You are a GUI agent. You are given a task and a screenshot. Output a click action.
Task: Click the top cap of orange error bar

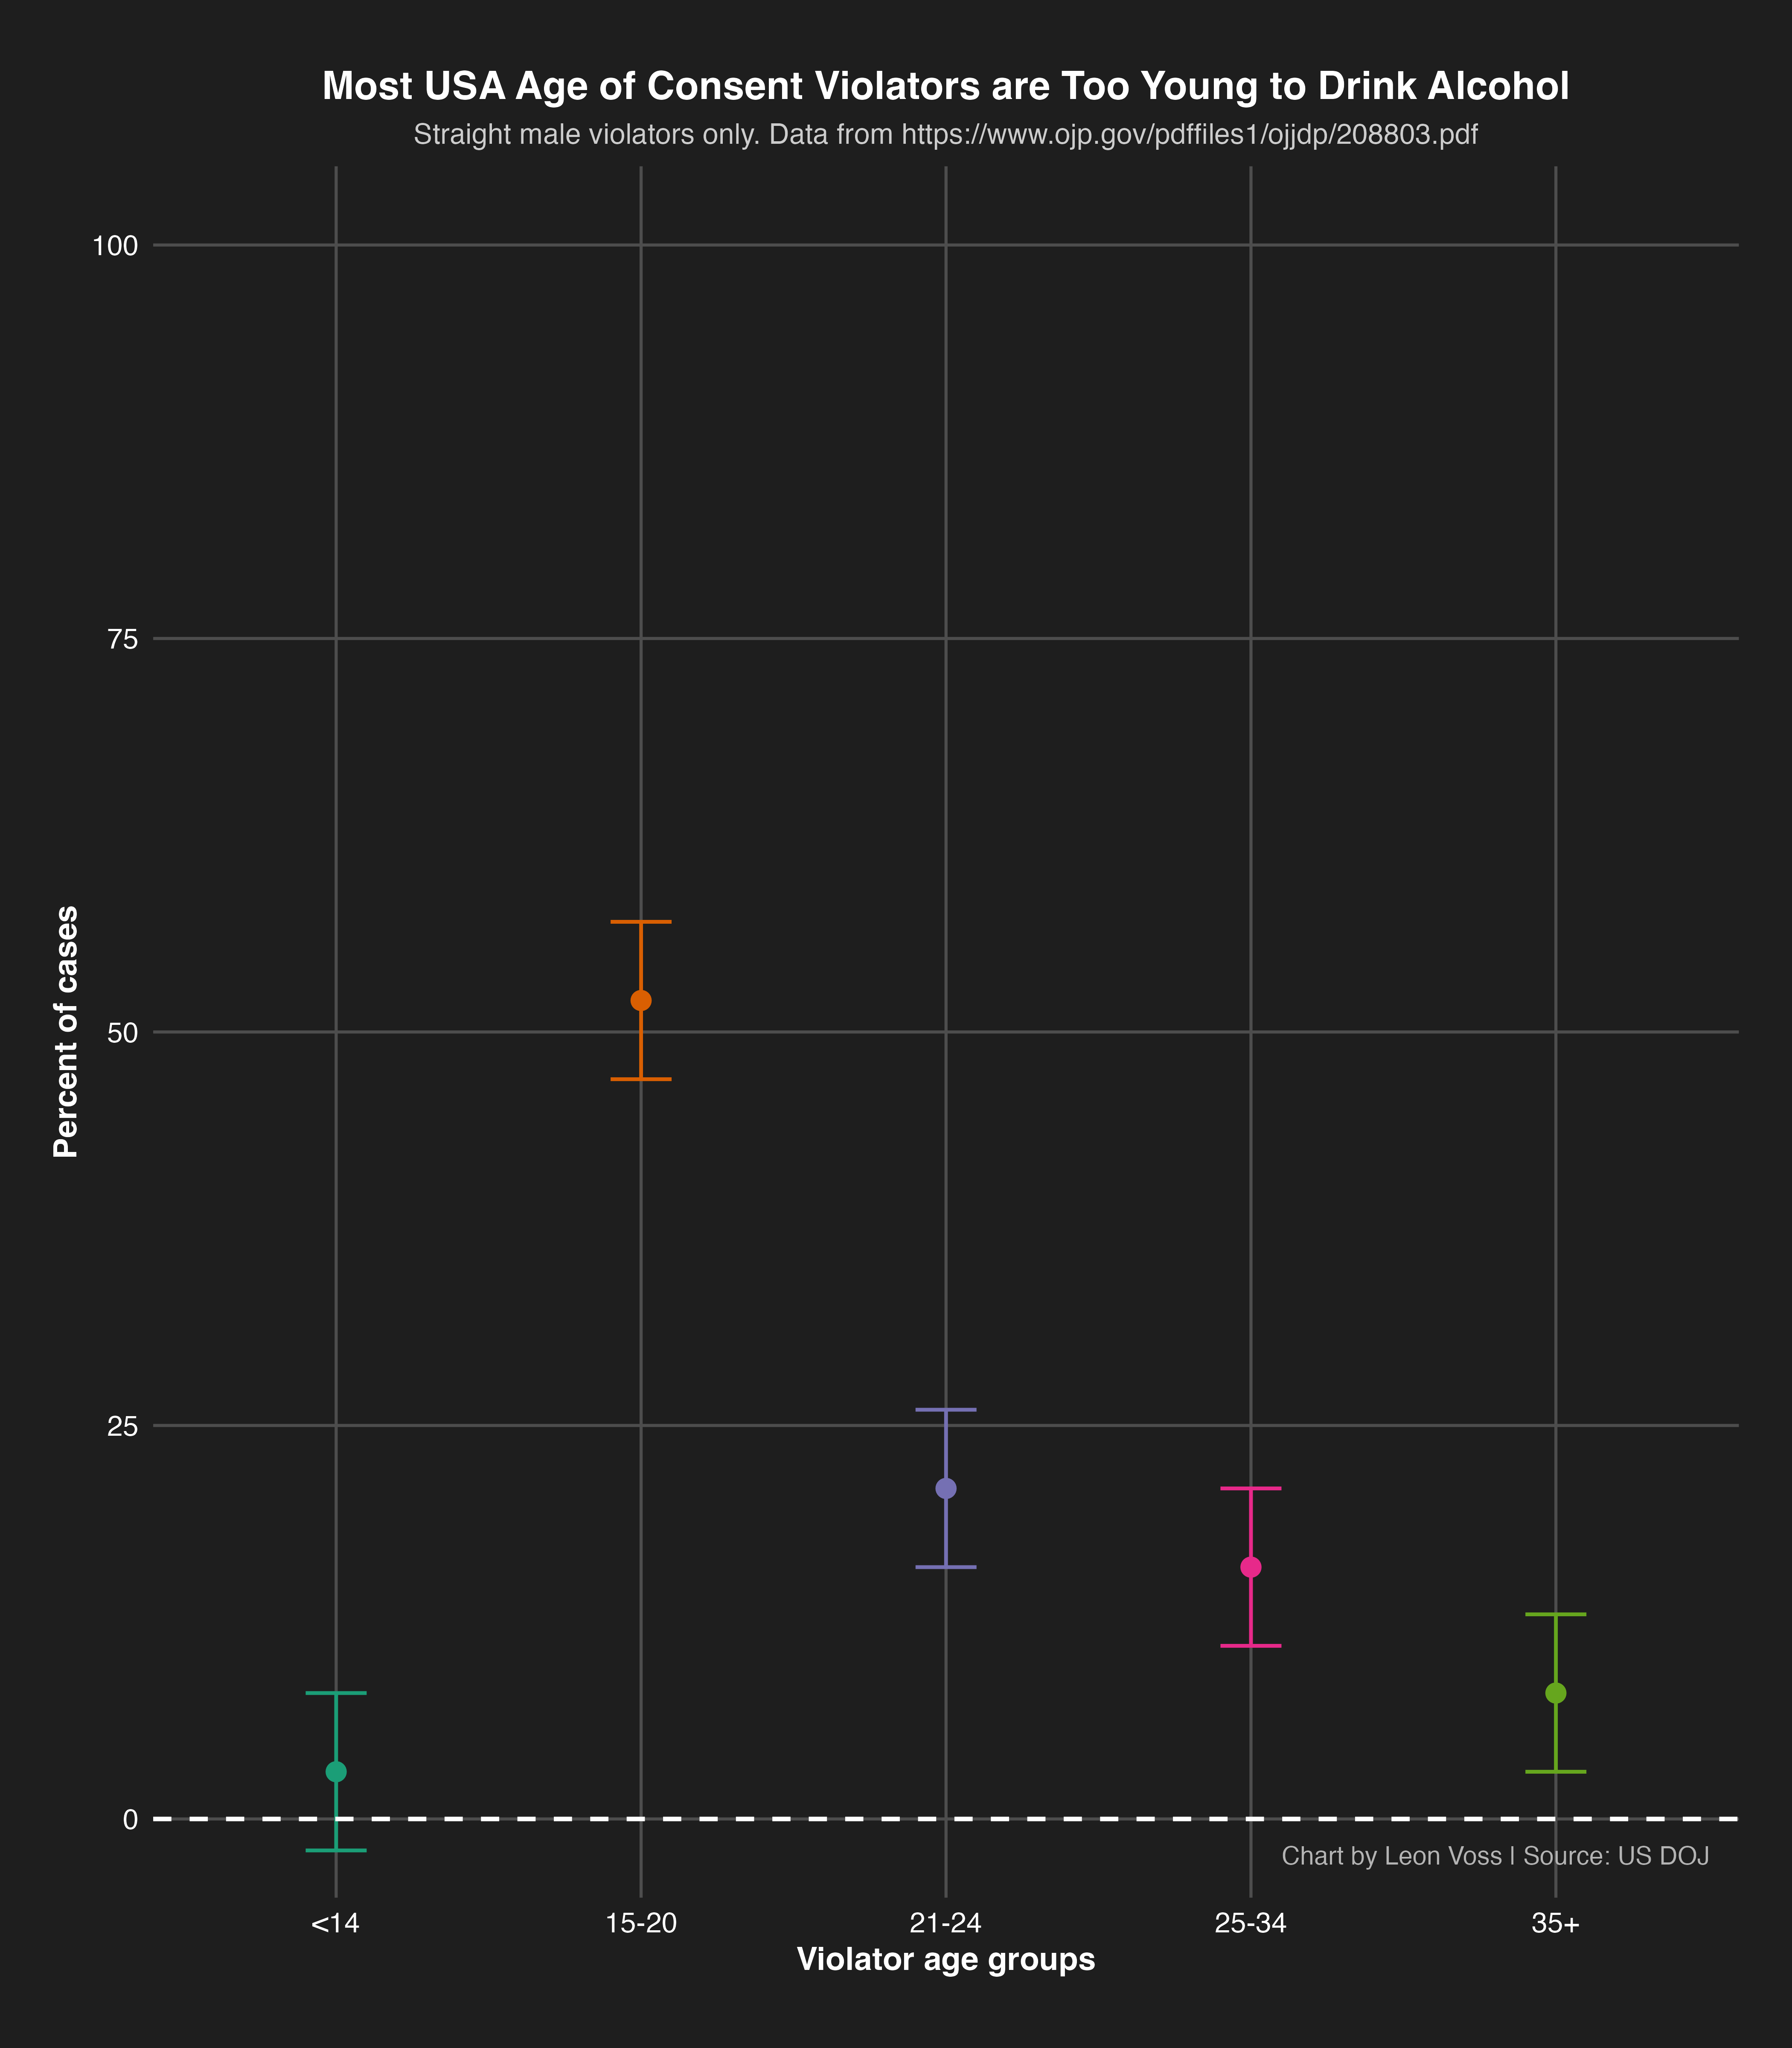tap(641, 921)
